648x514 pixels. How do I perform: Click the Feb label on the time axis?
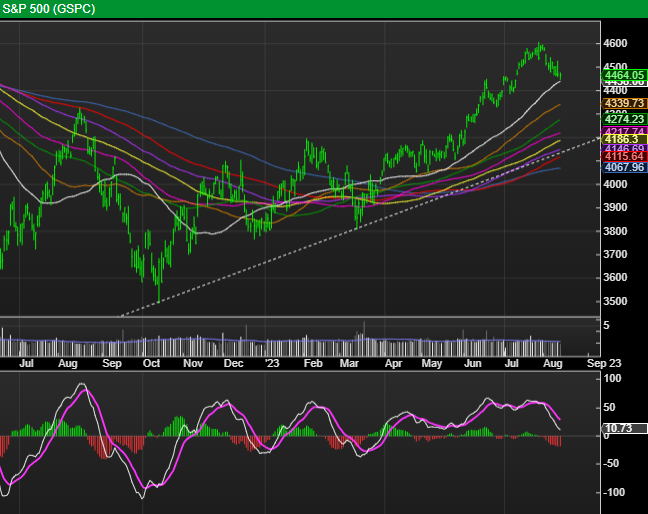tap(313, 363)
